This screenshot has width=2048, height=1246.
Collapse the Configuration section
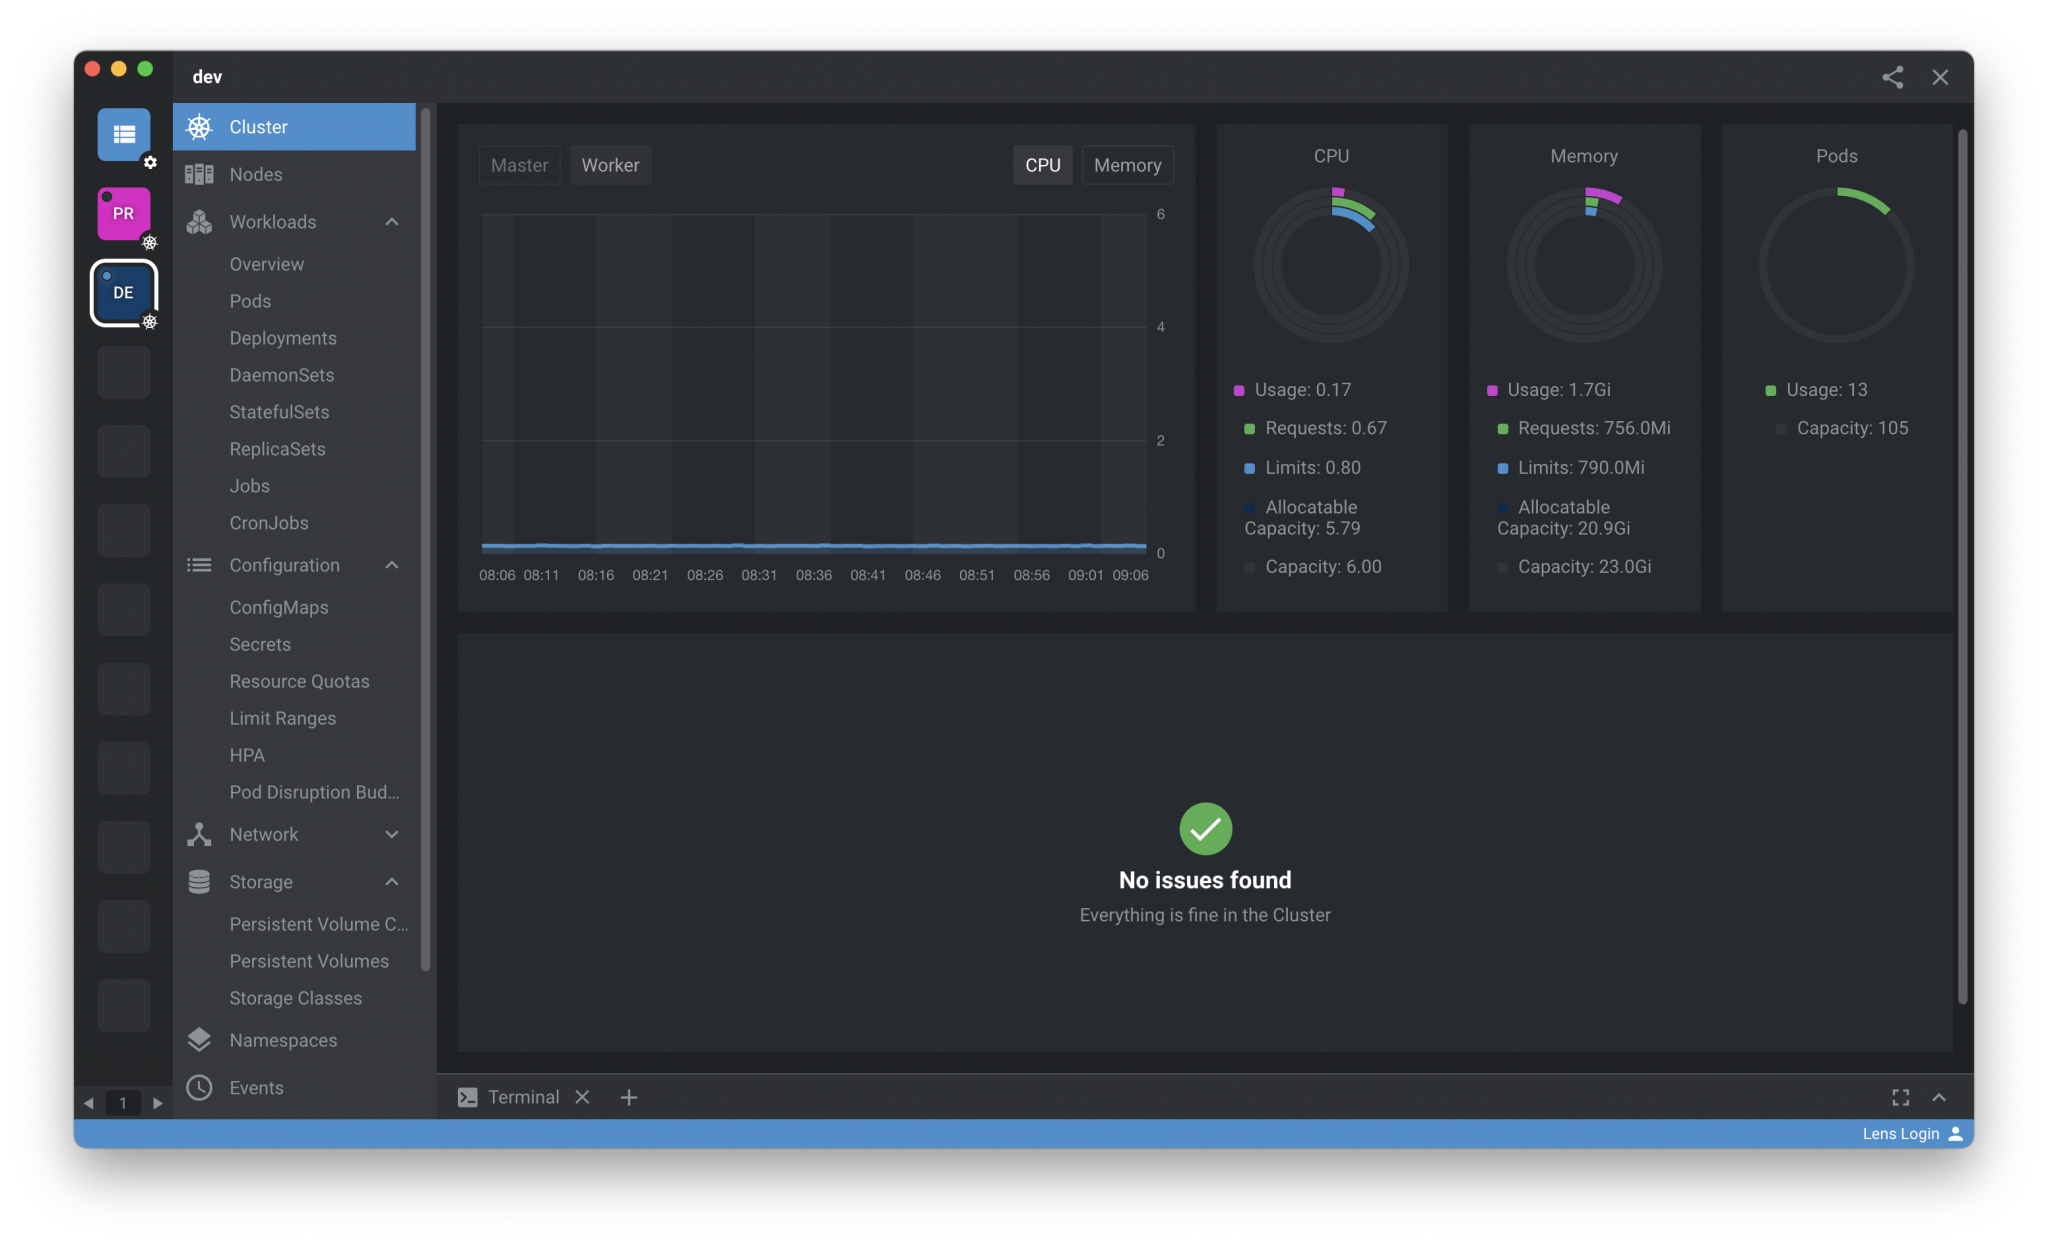coord(392,565)
